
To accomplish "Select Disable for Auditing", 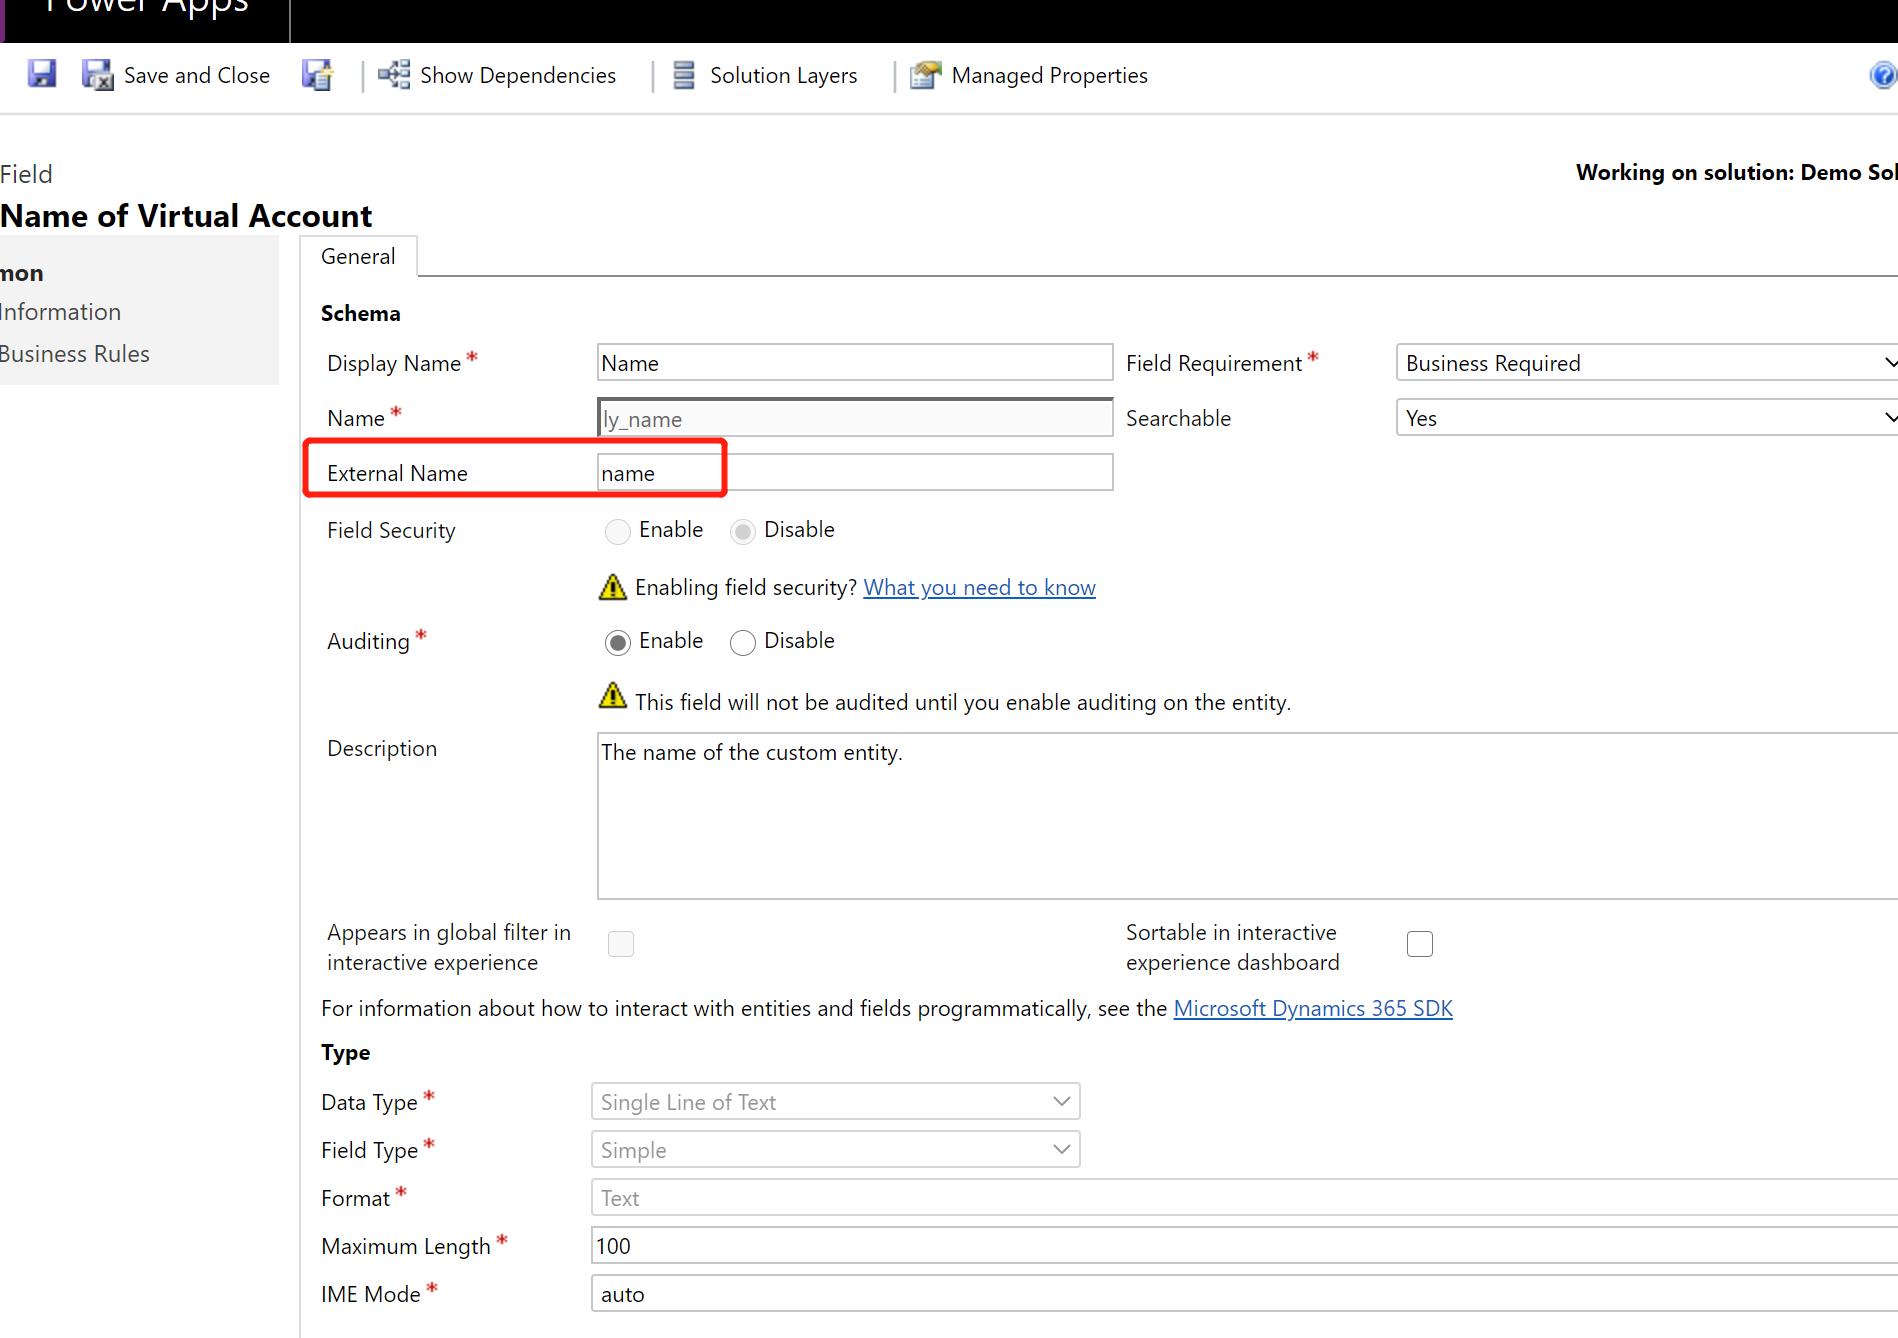I will 742,642.
